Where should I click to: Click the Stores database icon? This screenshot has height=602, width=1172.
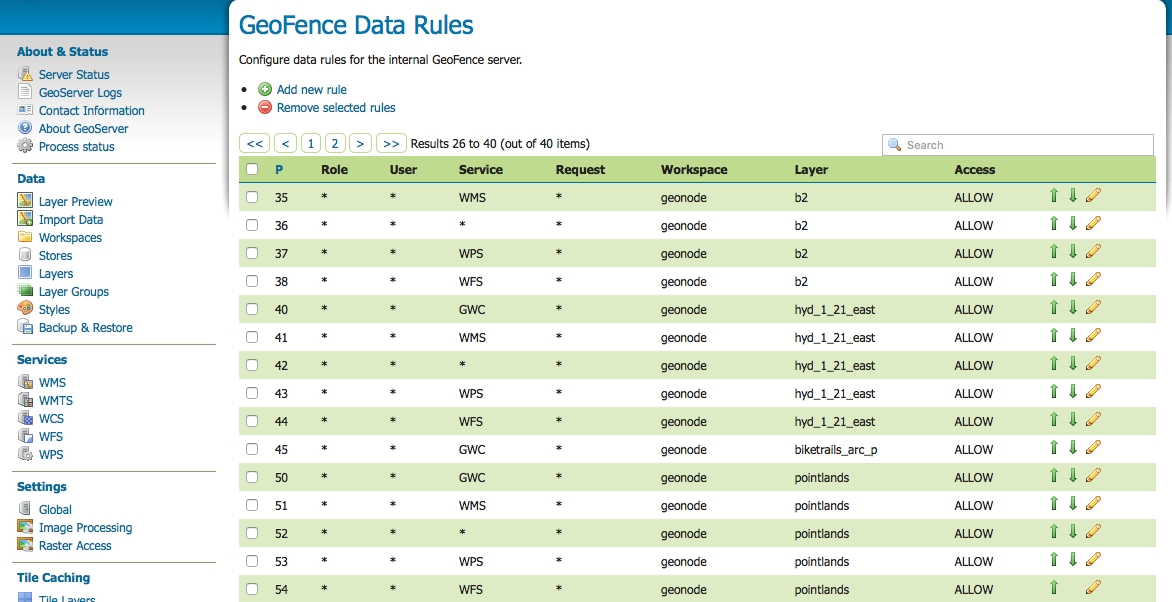click(25, 255)
